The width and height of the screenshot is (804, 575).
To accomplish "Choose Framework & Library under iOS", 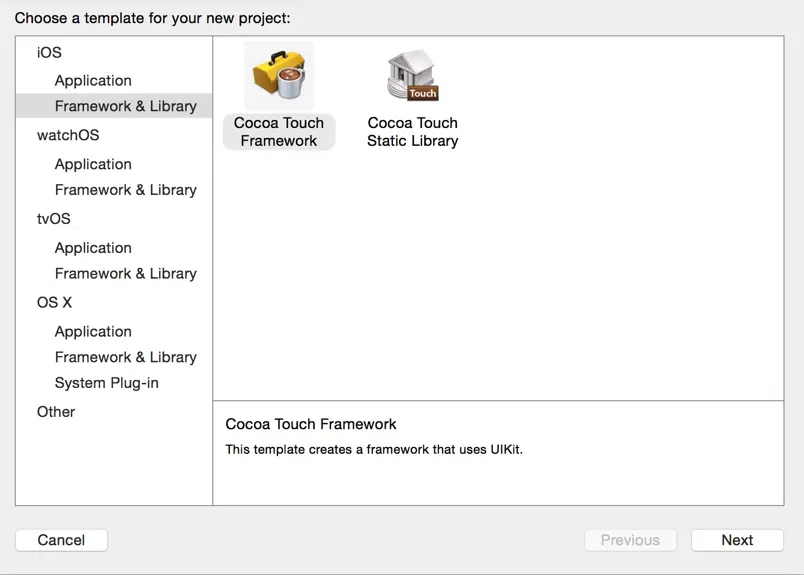I will (114, 106).
